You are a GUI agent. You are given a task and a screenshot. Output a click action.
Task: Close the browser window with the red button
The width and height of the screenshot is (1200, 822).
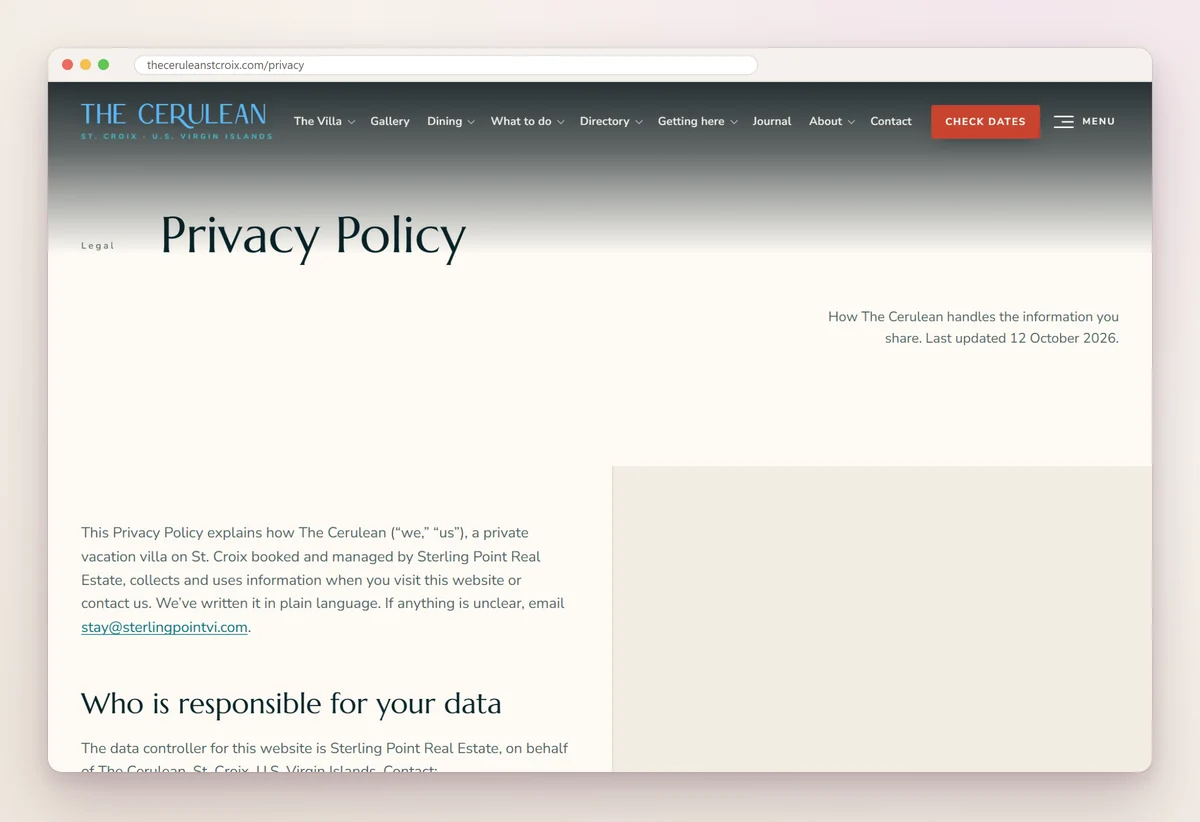click(x=68, y=65)
